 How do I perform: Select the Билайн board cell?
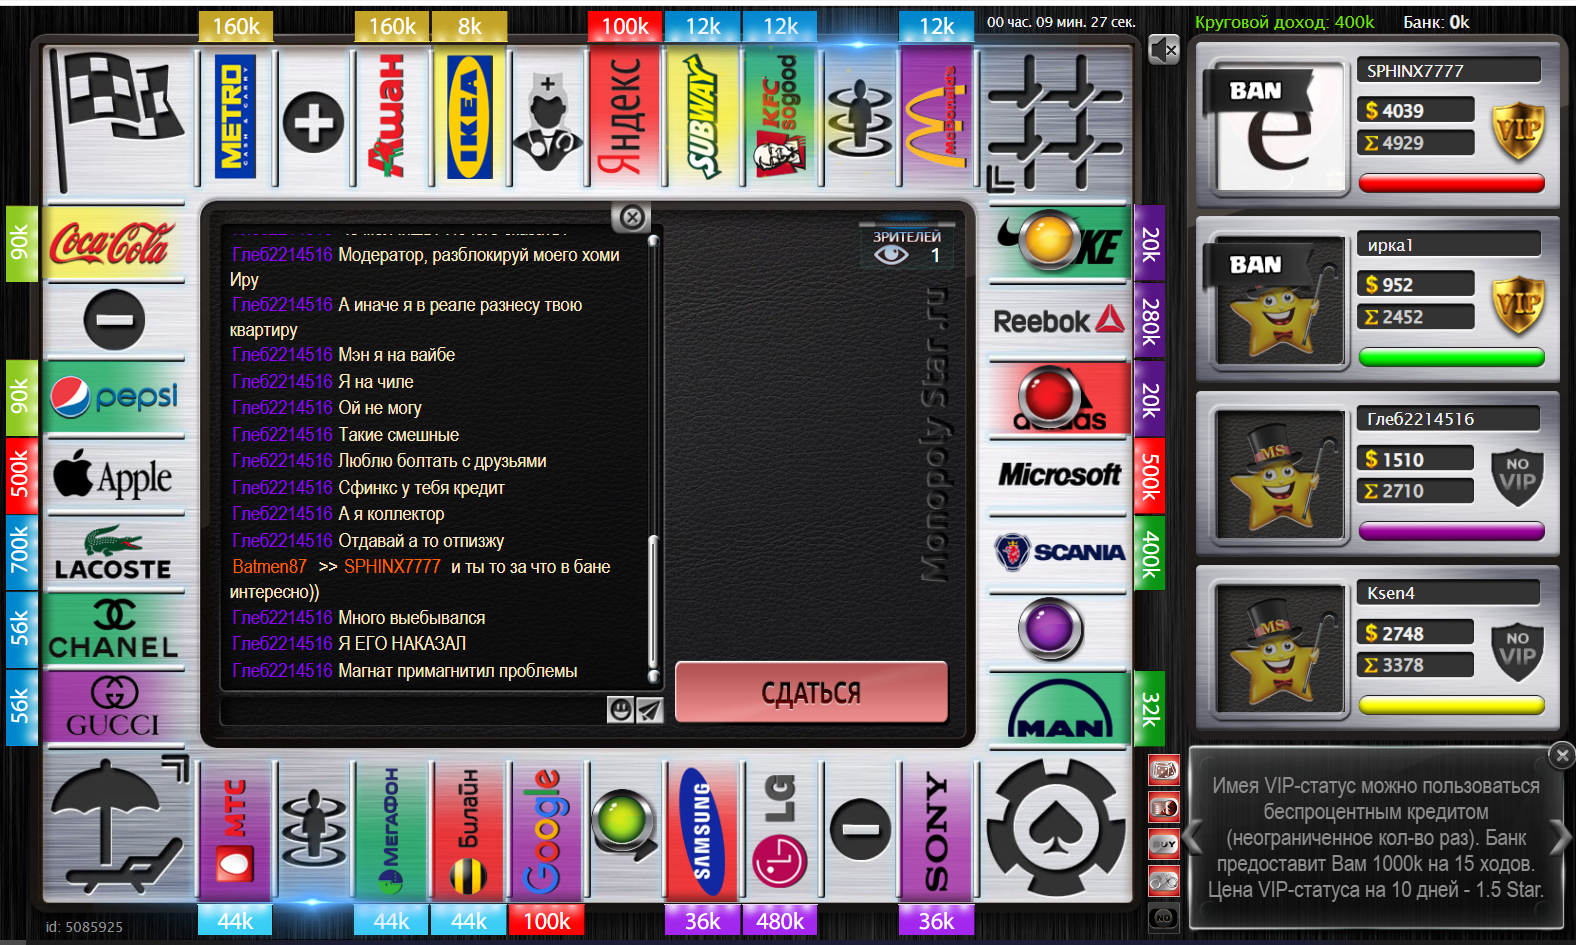470,832
